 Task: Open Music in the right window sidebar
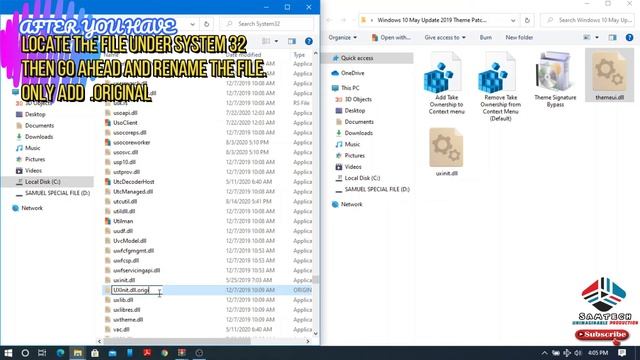pos(352,144)
